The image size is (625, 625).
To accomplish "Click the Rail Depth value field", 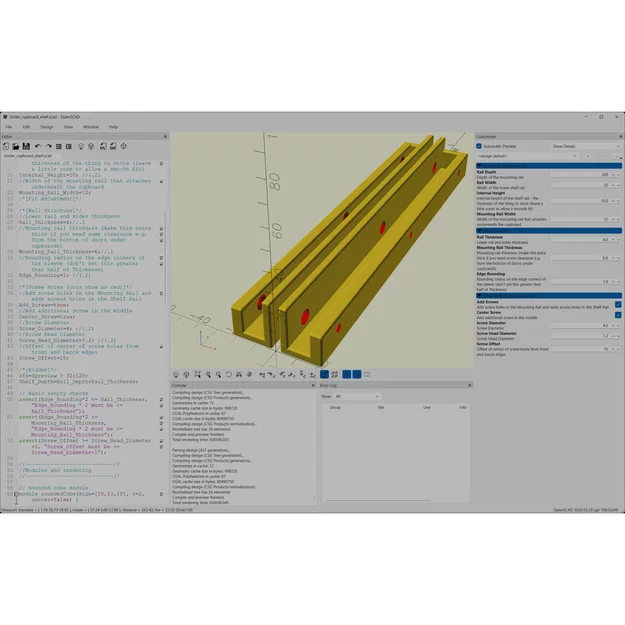I will 580,175.
